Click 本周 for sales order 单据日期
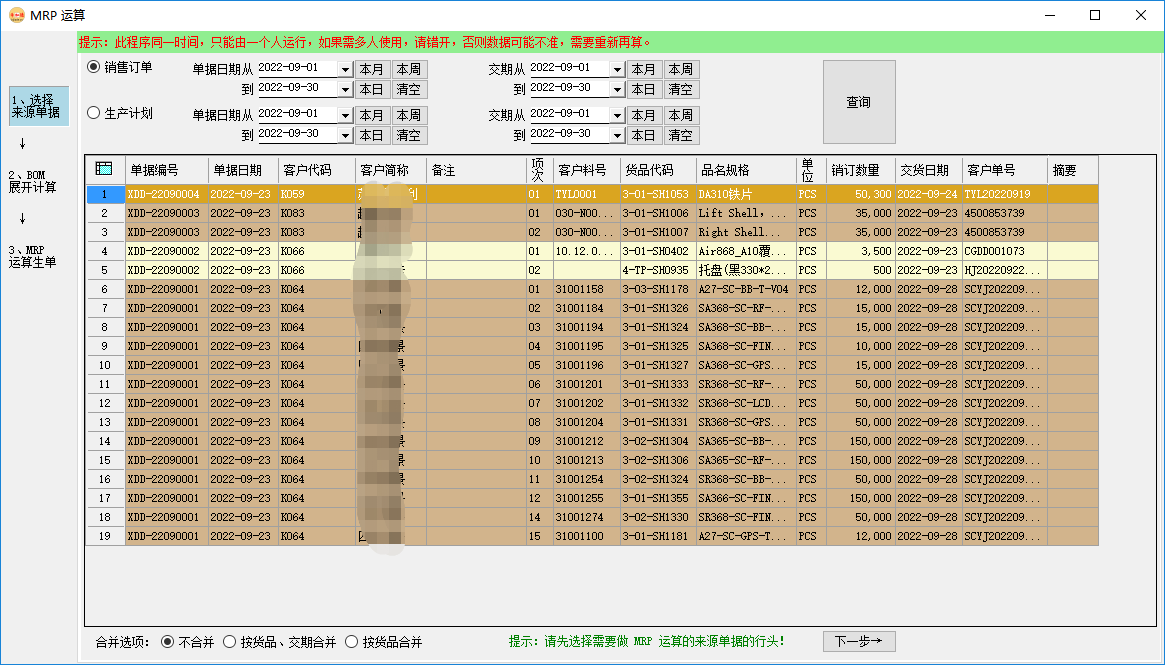 (409, 70)
